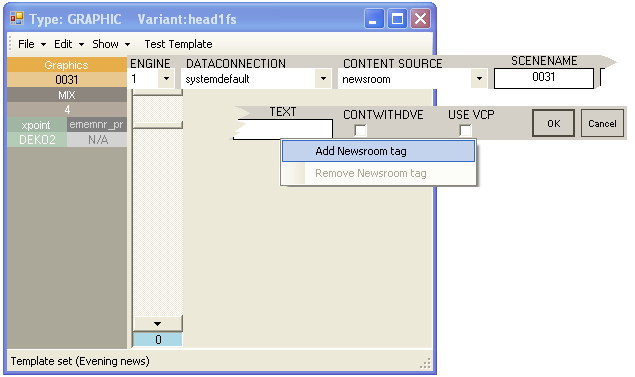Close the GRAPHIC template window
The width and height of the screenshot is (635, 377).
point(420,19)
